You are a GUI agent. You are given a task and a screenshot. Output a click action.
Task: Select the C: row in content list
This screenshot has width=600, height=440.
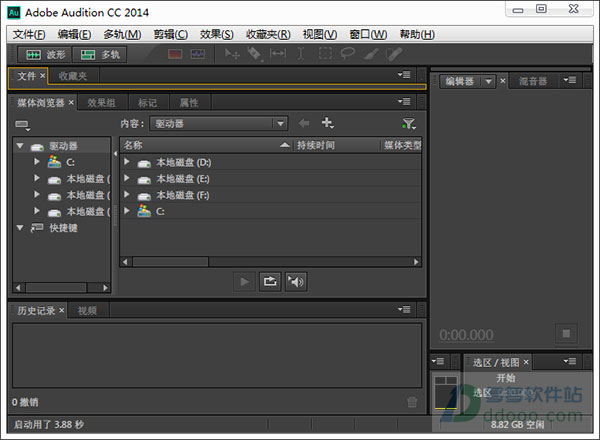[271, 211]
